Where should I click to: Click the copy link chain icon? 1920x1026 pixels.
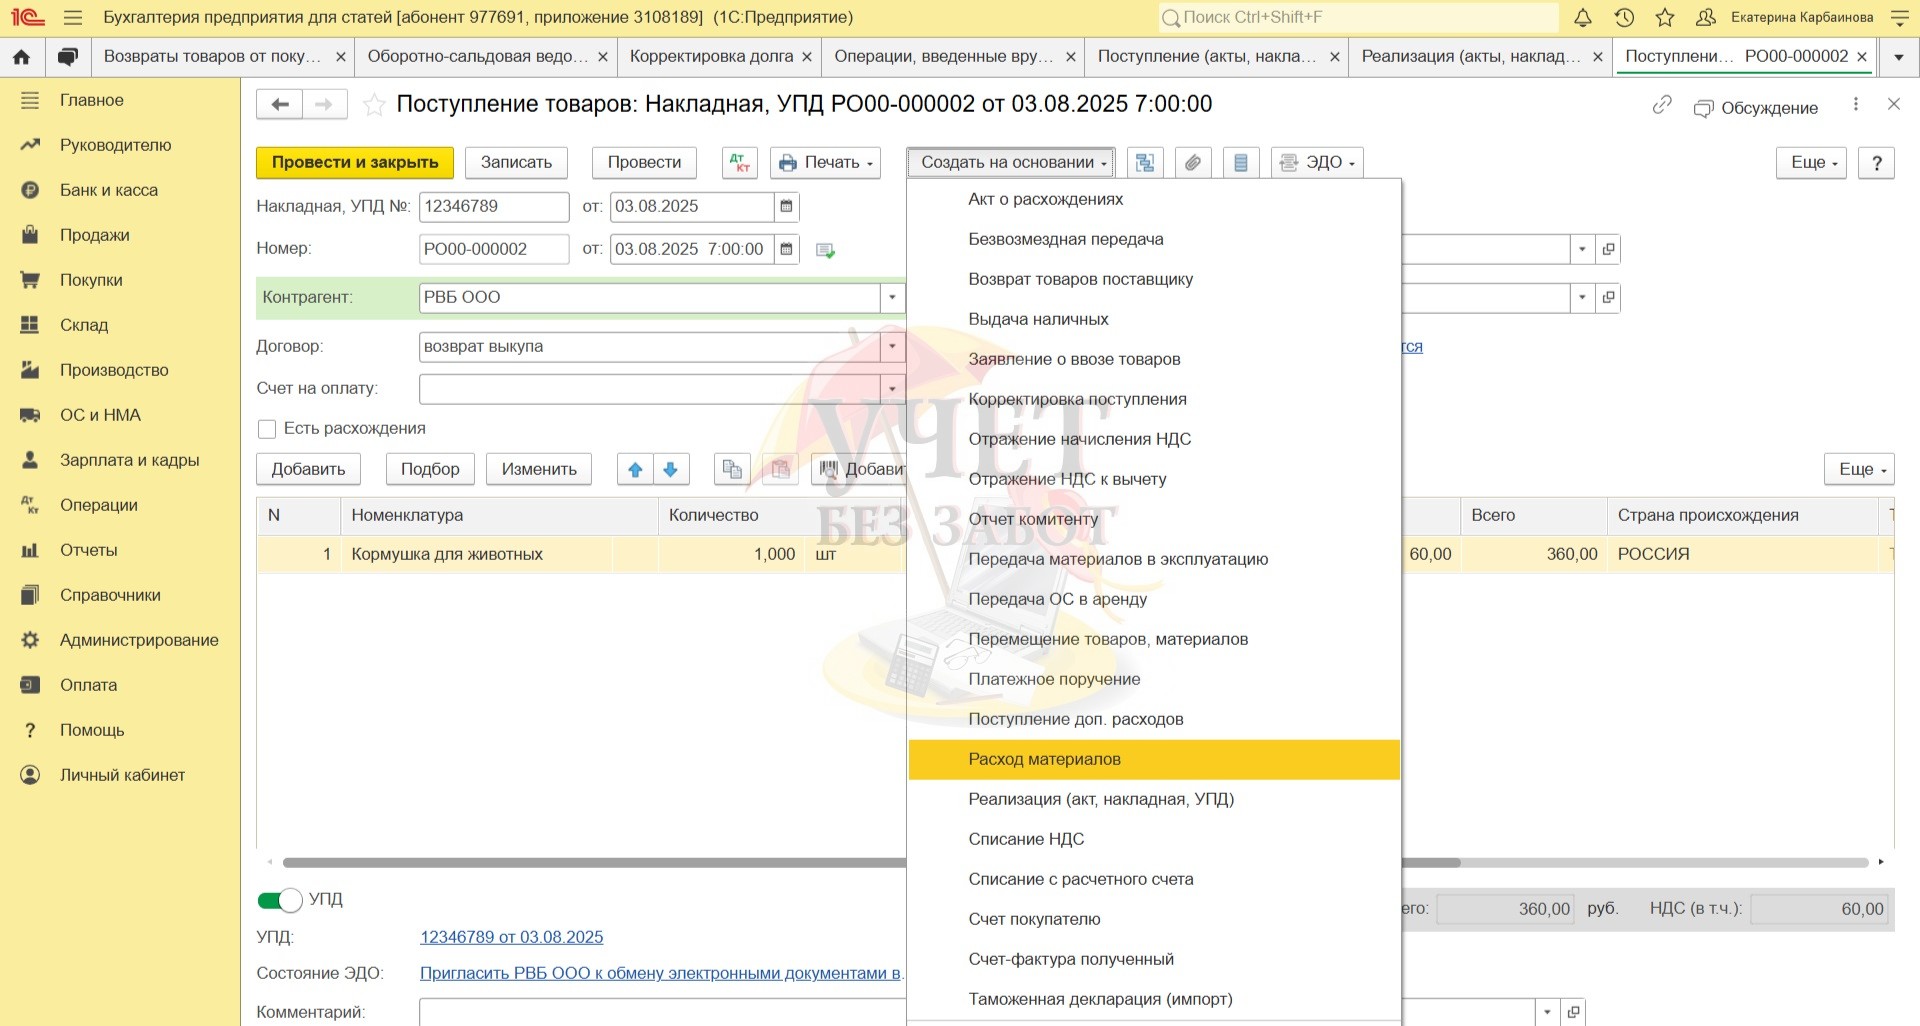(x=1662, y=105)
